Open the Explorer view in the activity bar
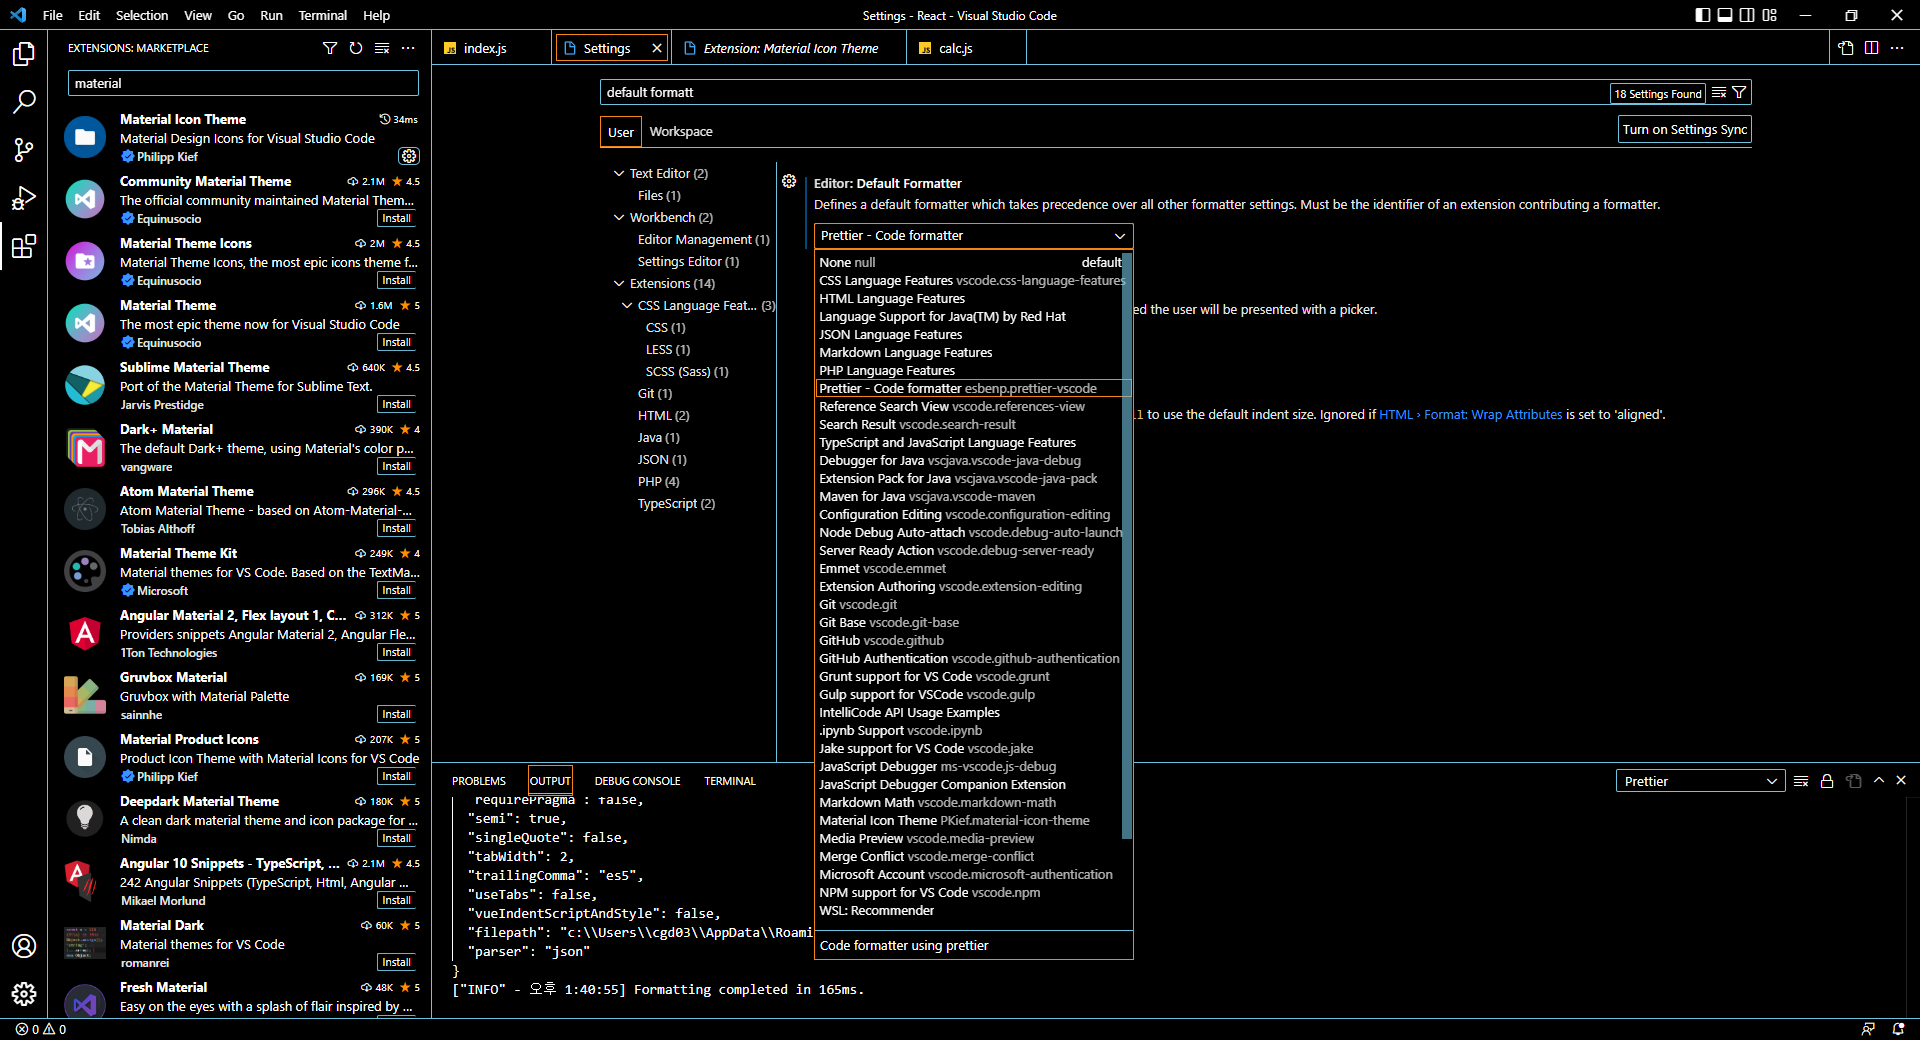1920x1040 pixels. tap(24, 54)
